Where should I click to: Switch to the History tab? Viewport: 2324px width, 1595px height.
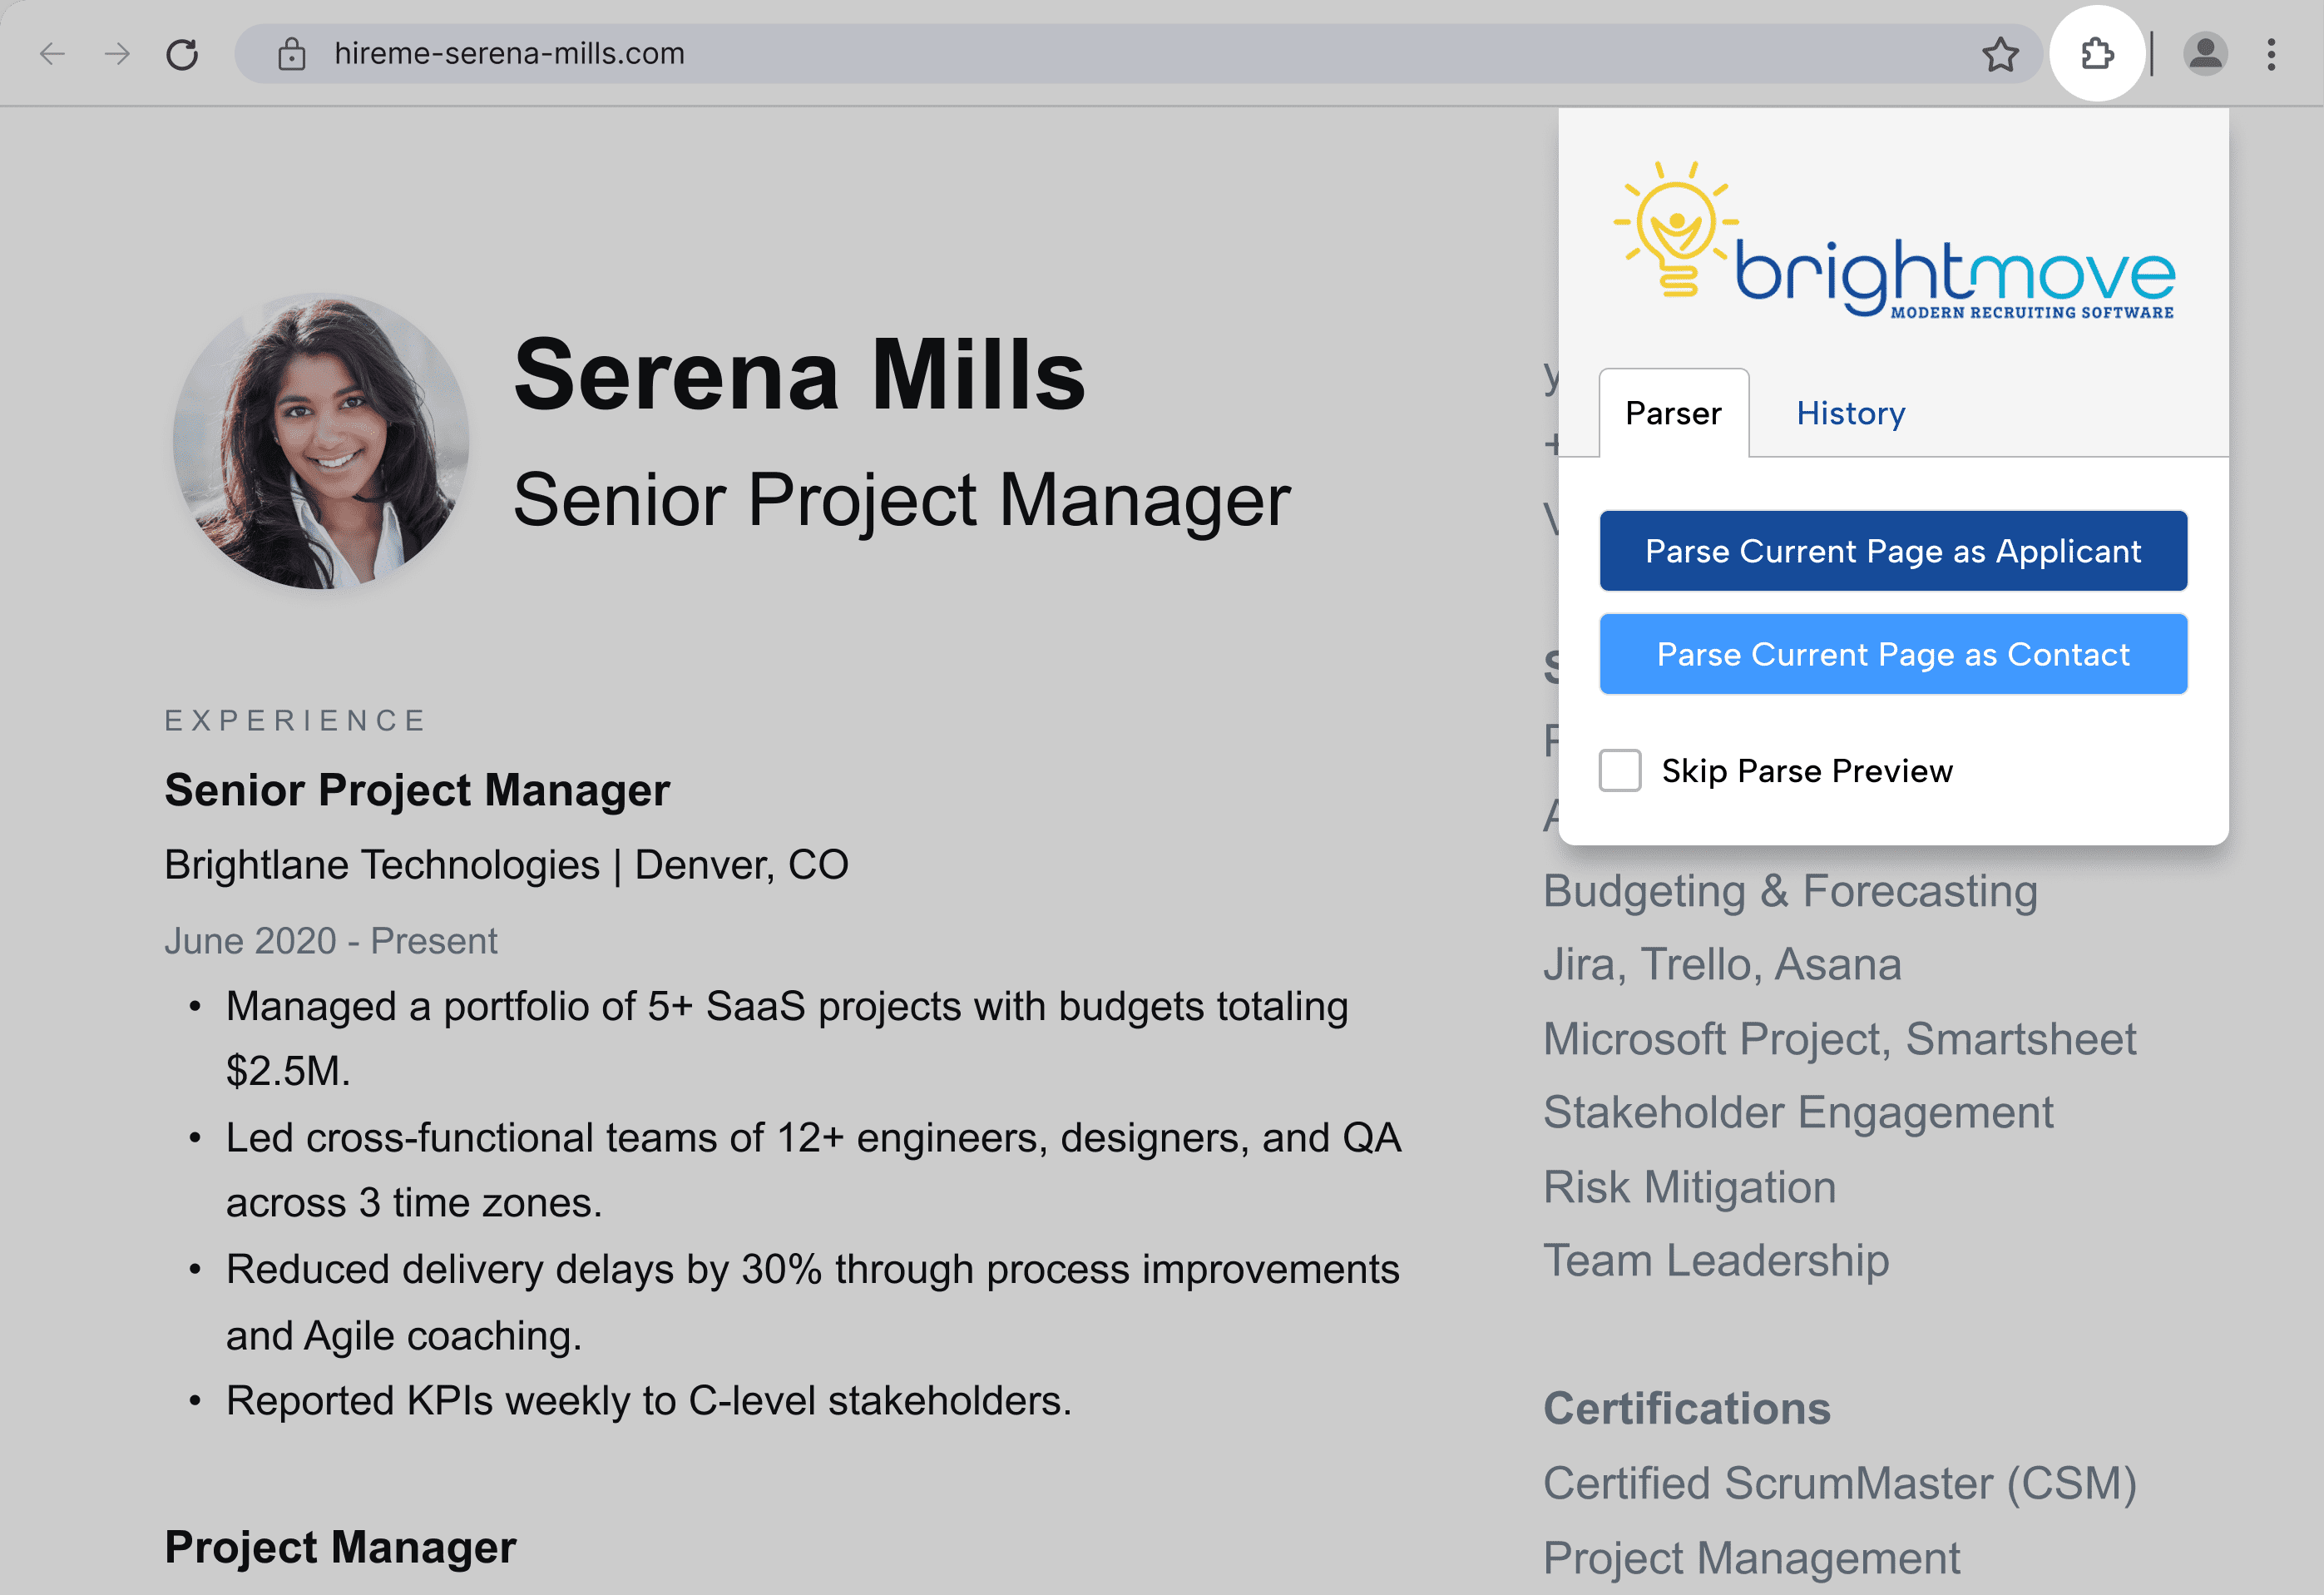[1850, 413]
